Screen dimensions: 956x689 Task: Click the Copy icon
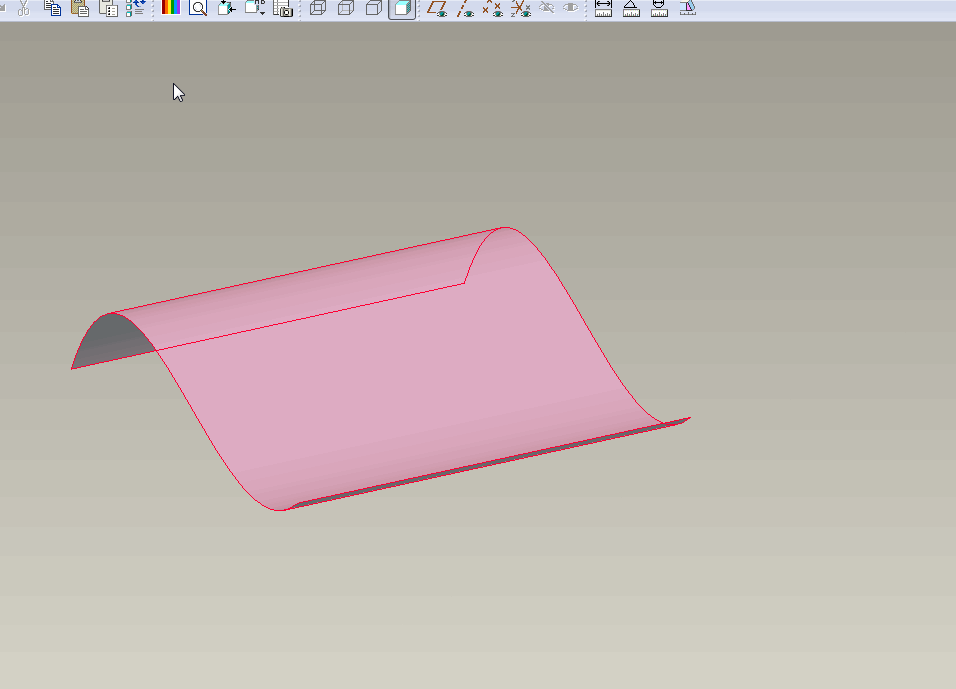(x=52, y=8)
